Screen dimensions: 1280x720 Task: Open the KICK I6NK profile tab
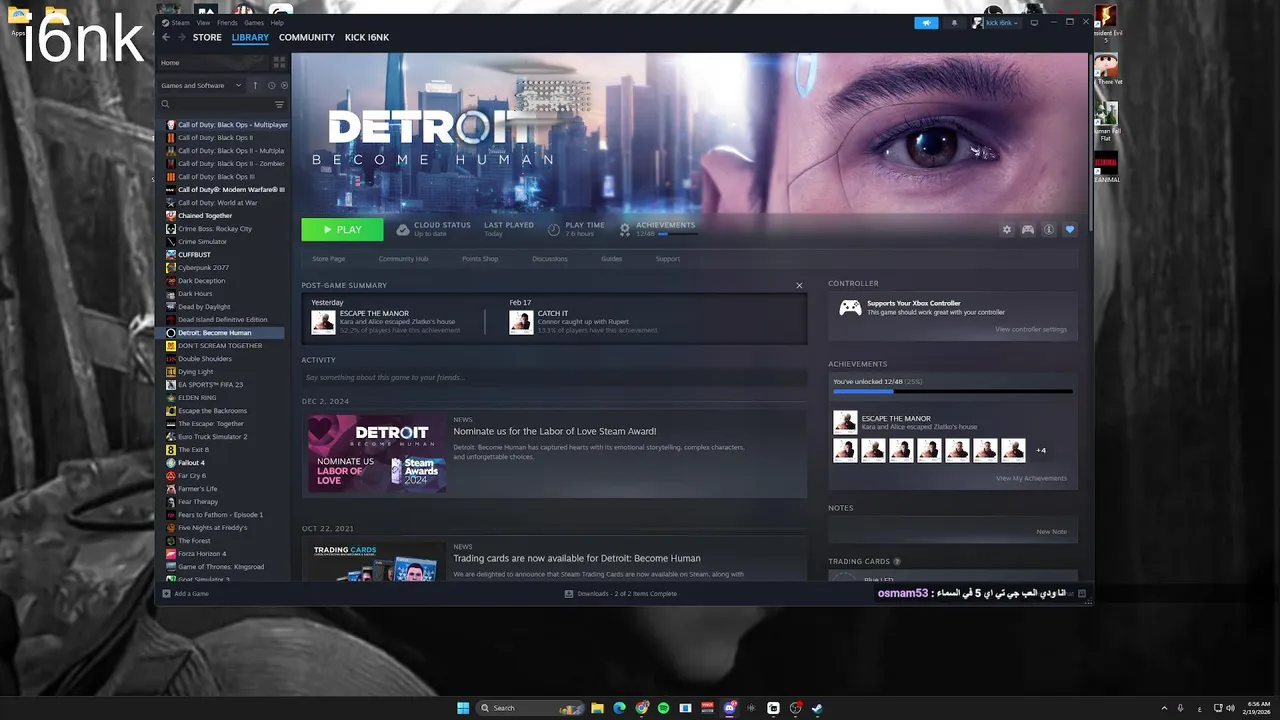[x=367, y=37]
